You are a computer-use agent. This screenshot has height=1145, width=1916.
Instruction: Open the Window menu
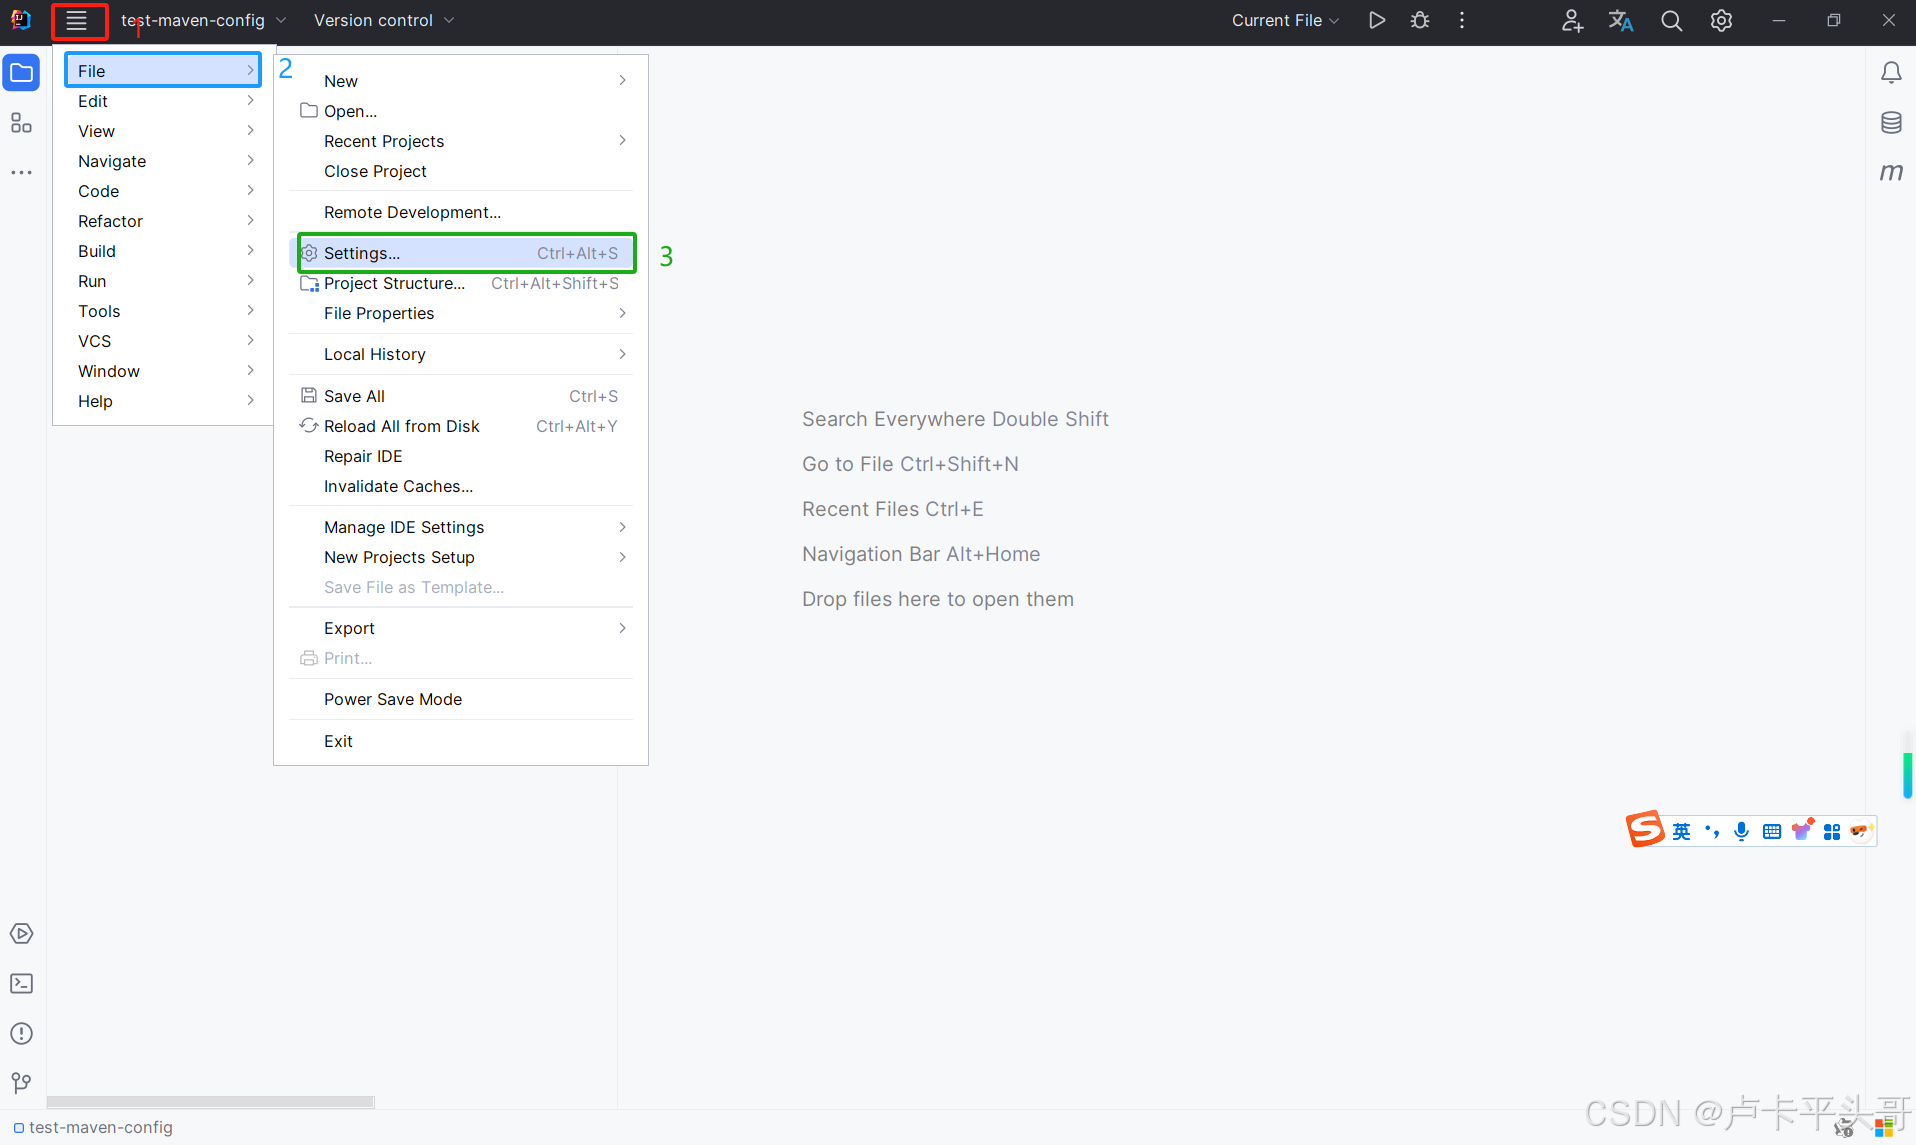click(163, 371)
